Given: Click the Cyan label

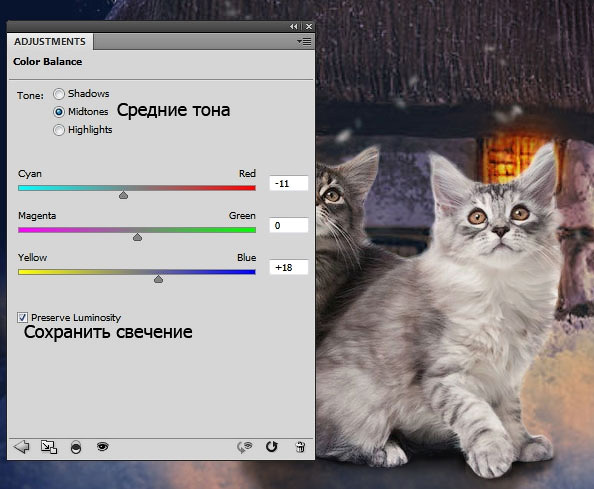Looking at the screenshot, I should [30, 174].
